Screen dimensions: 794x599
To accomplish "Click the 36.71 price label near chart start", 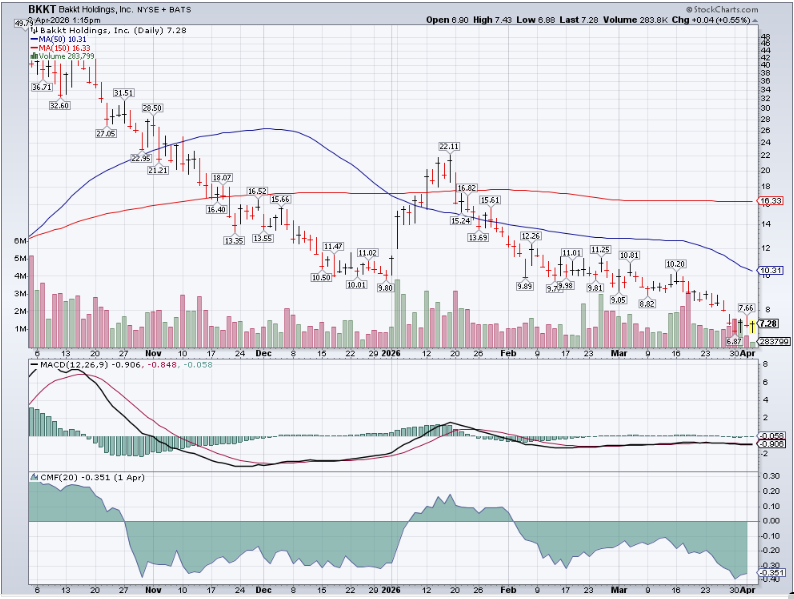I will [x=42, y=87].
